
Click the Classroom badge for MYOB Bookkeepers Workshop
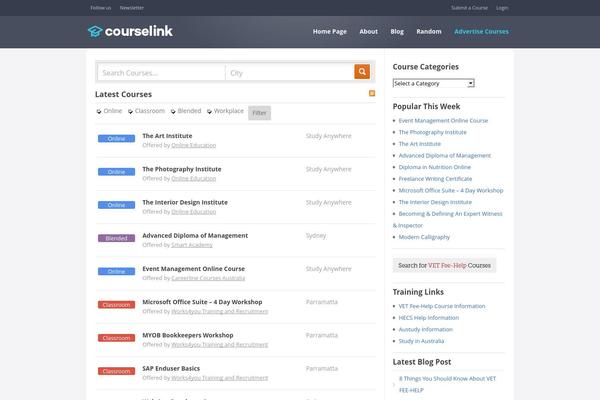point(116,338)
